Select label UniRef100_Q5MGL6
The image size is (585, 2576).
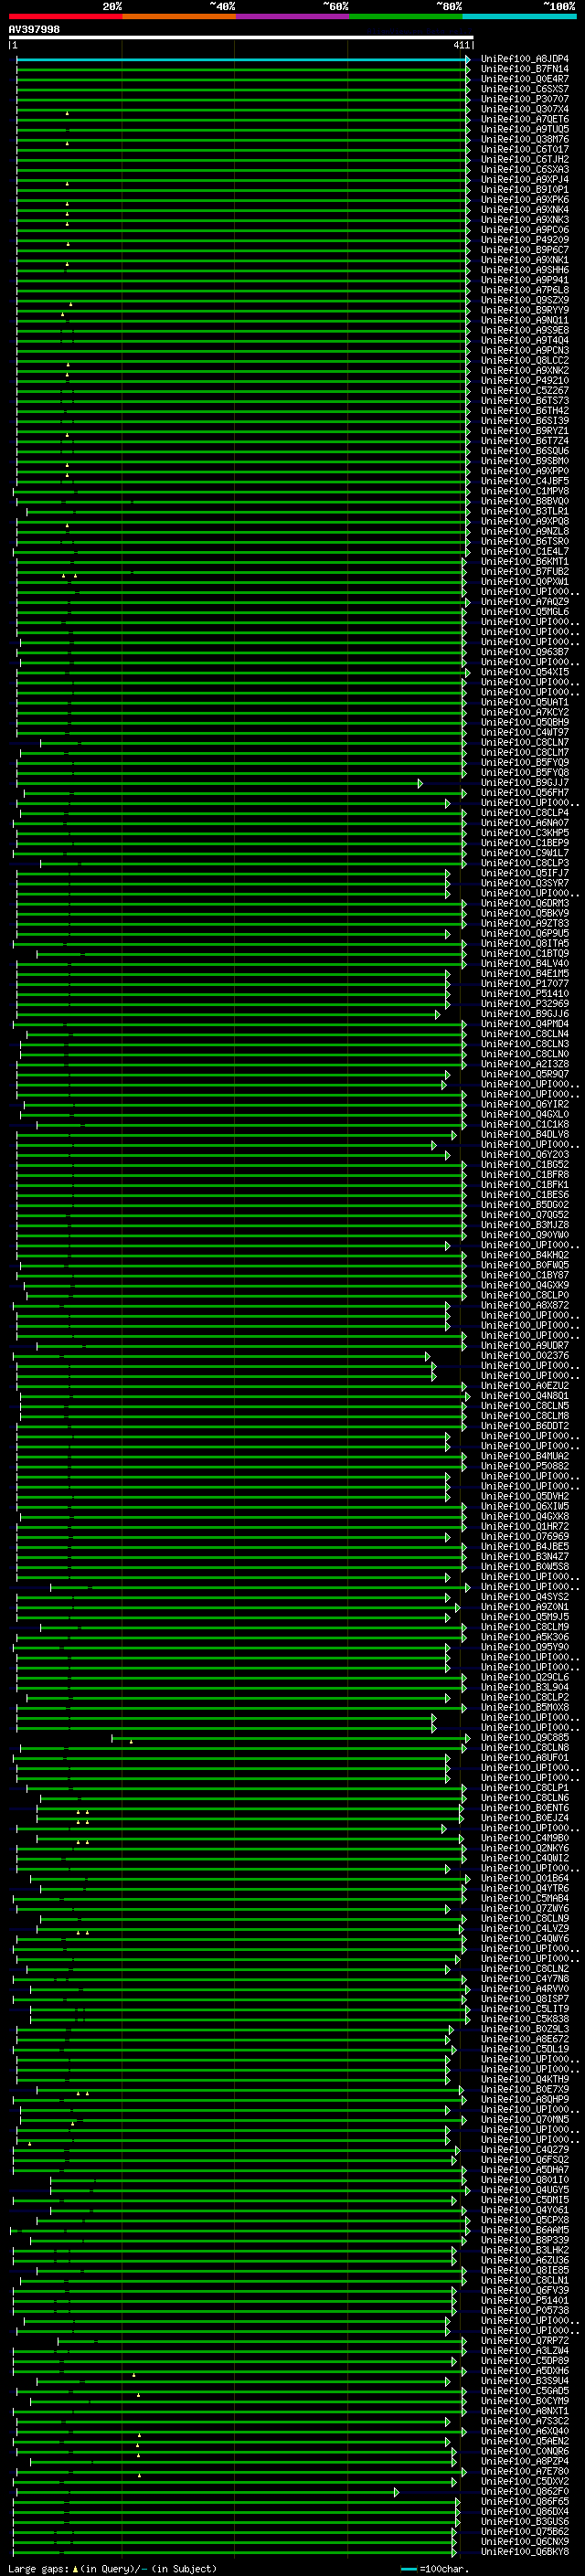point(525,612)
